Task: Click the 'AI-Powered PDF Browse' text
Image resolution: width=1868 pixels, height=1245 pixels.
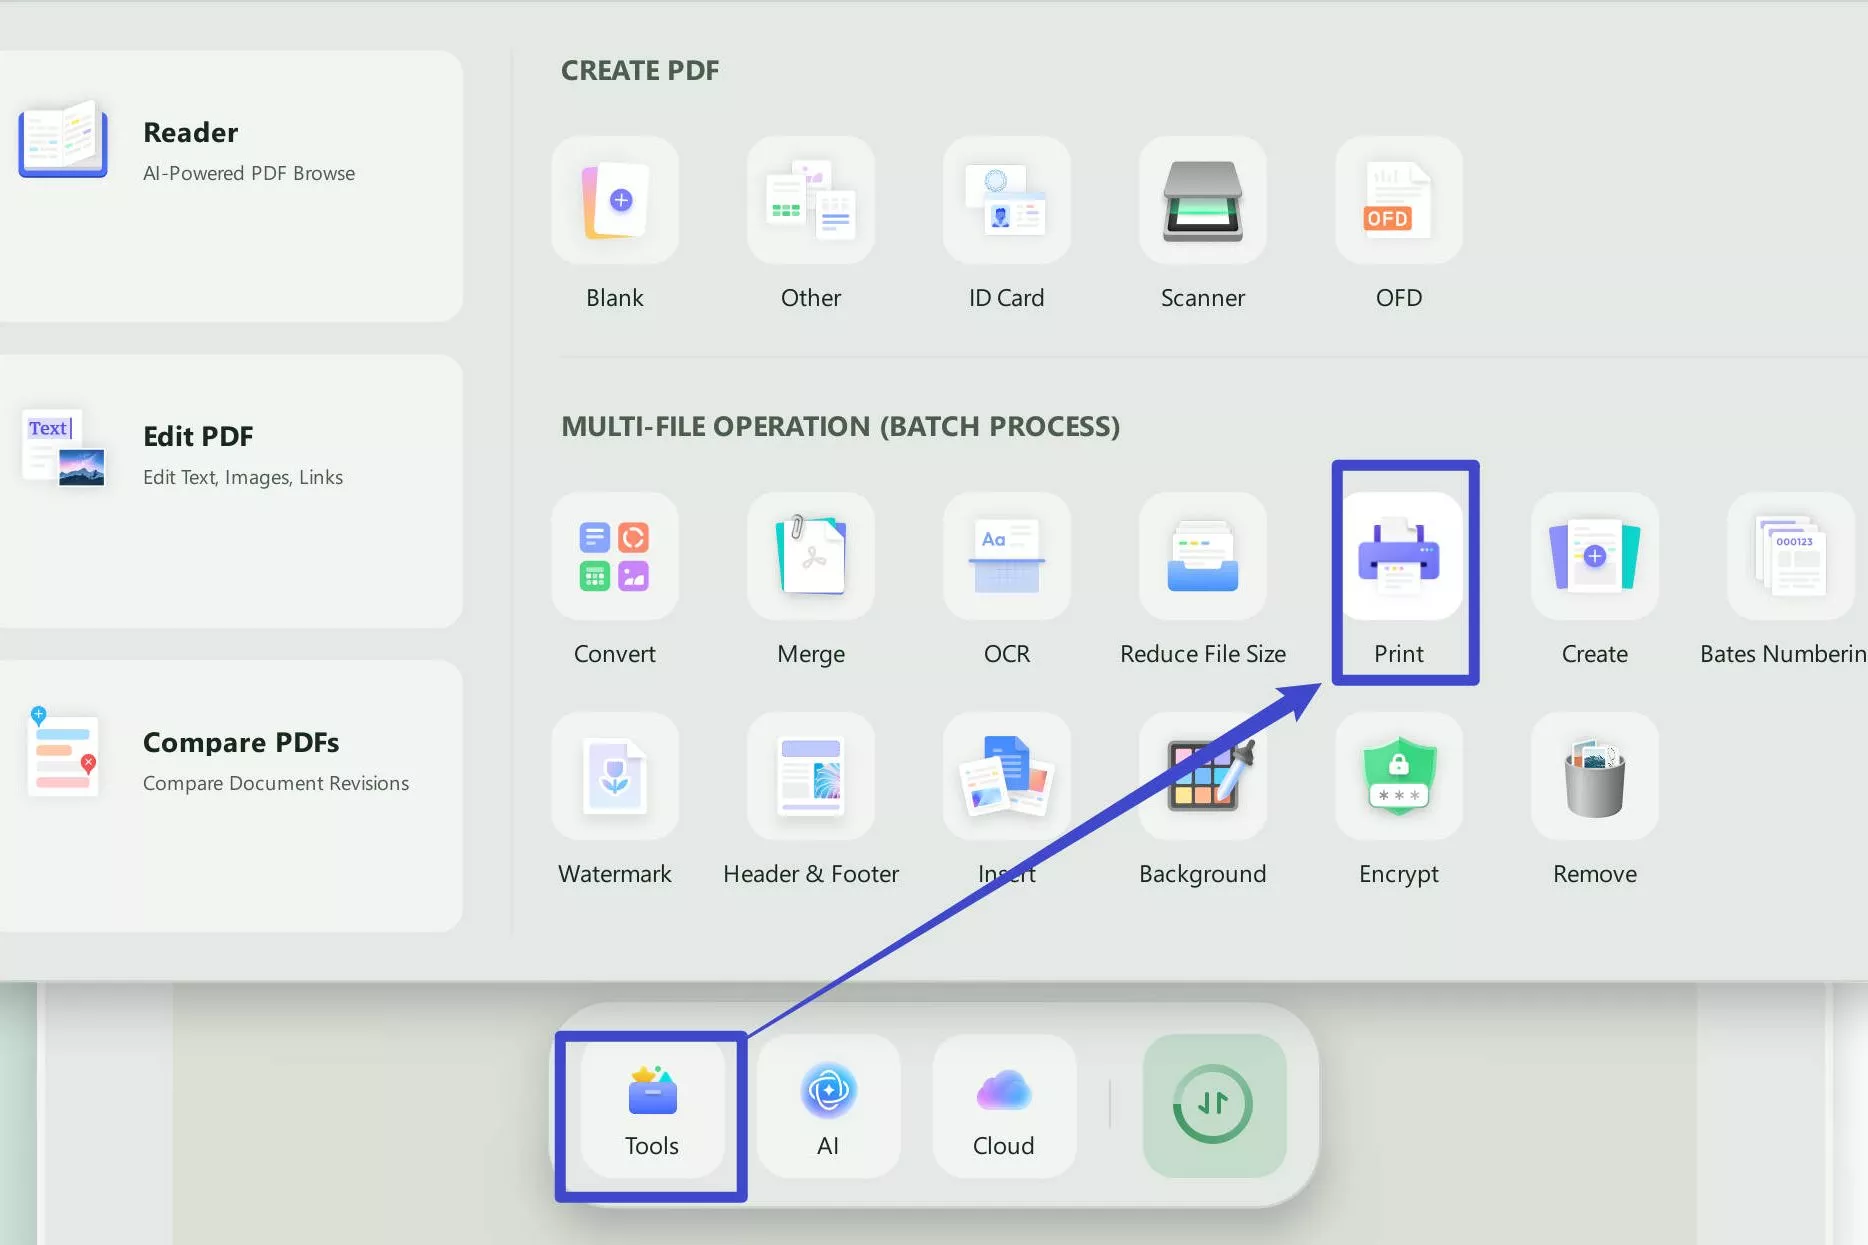Action: coord(249,173)
